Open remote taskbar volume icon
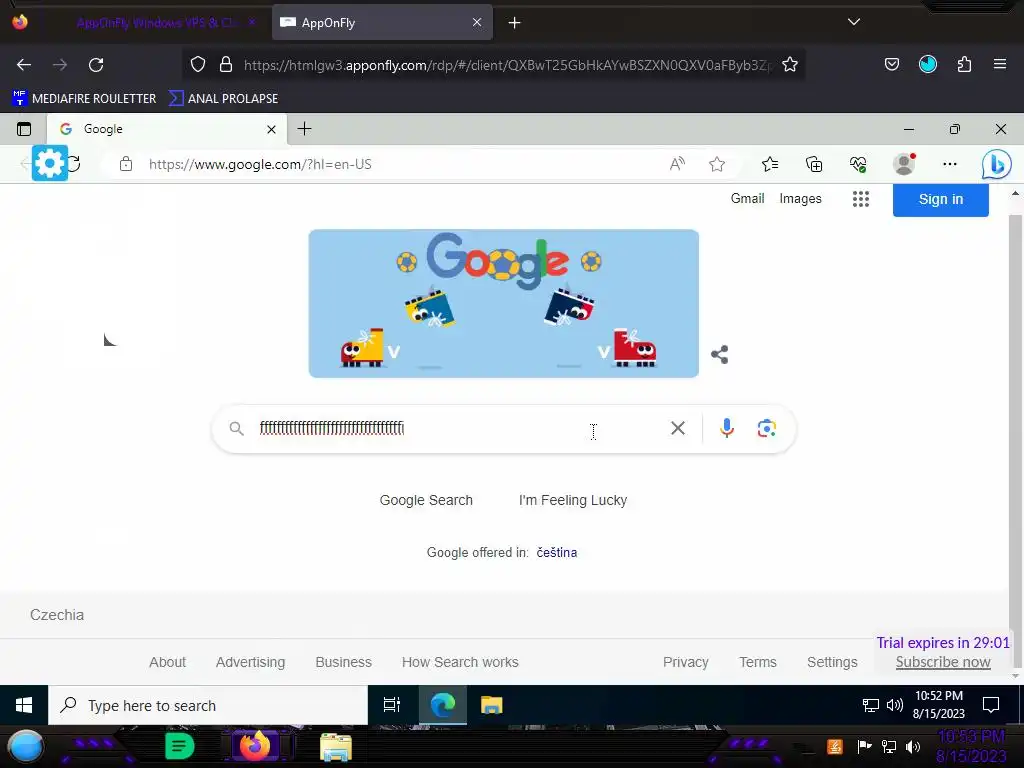The width and height of the screenshot is (1024, 768). pyautogui.click(x=895, y=705)
